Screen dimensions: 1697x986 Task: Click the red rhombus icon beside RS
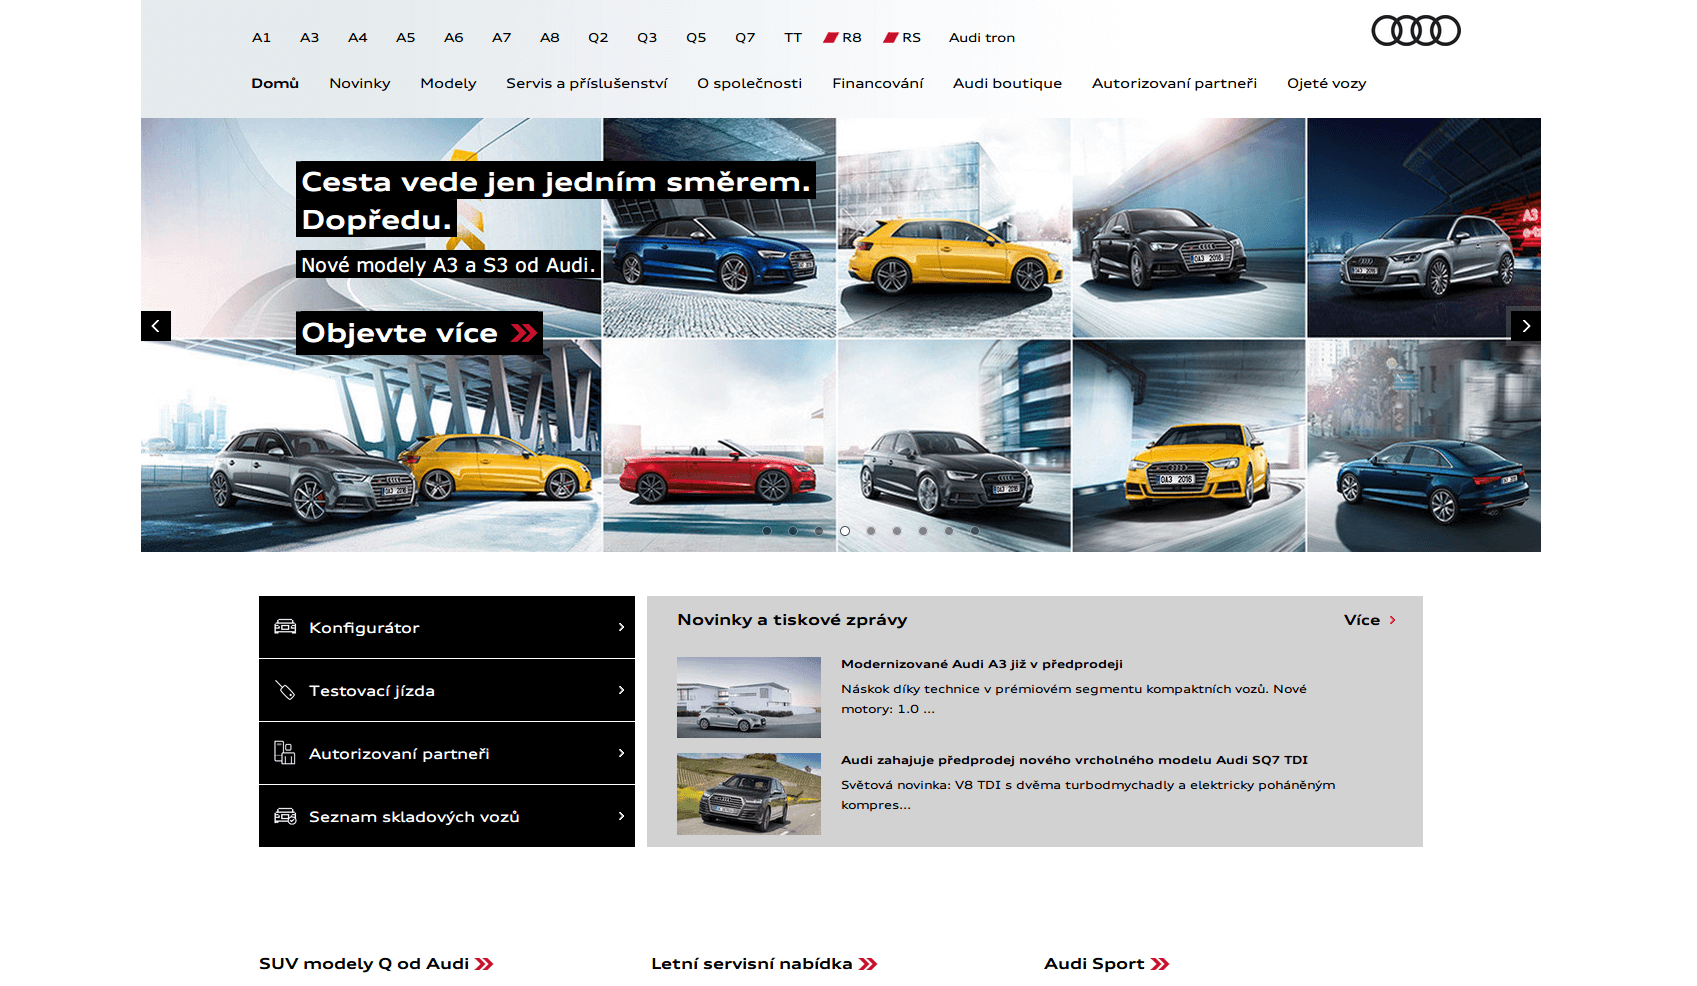[x=890, y=38]
